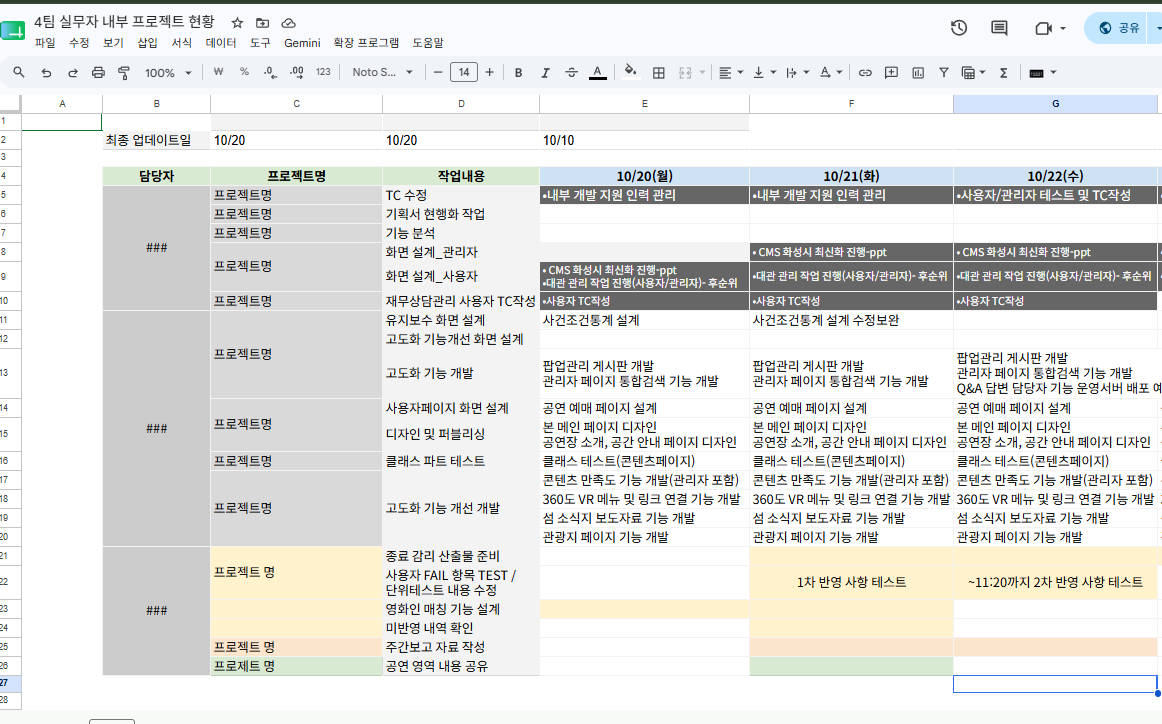Select the 최종 업데이트일 cell

[x=156, y=140]
